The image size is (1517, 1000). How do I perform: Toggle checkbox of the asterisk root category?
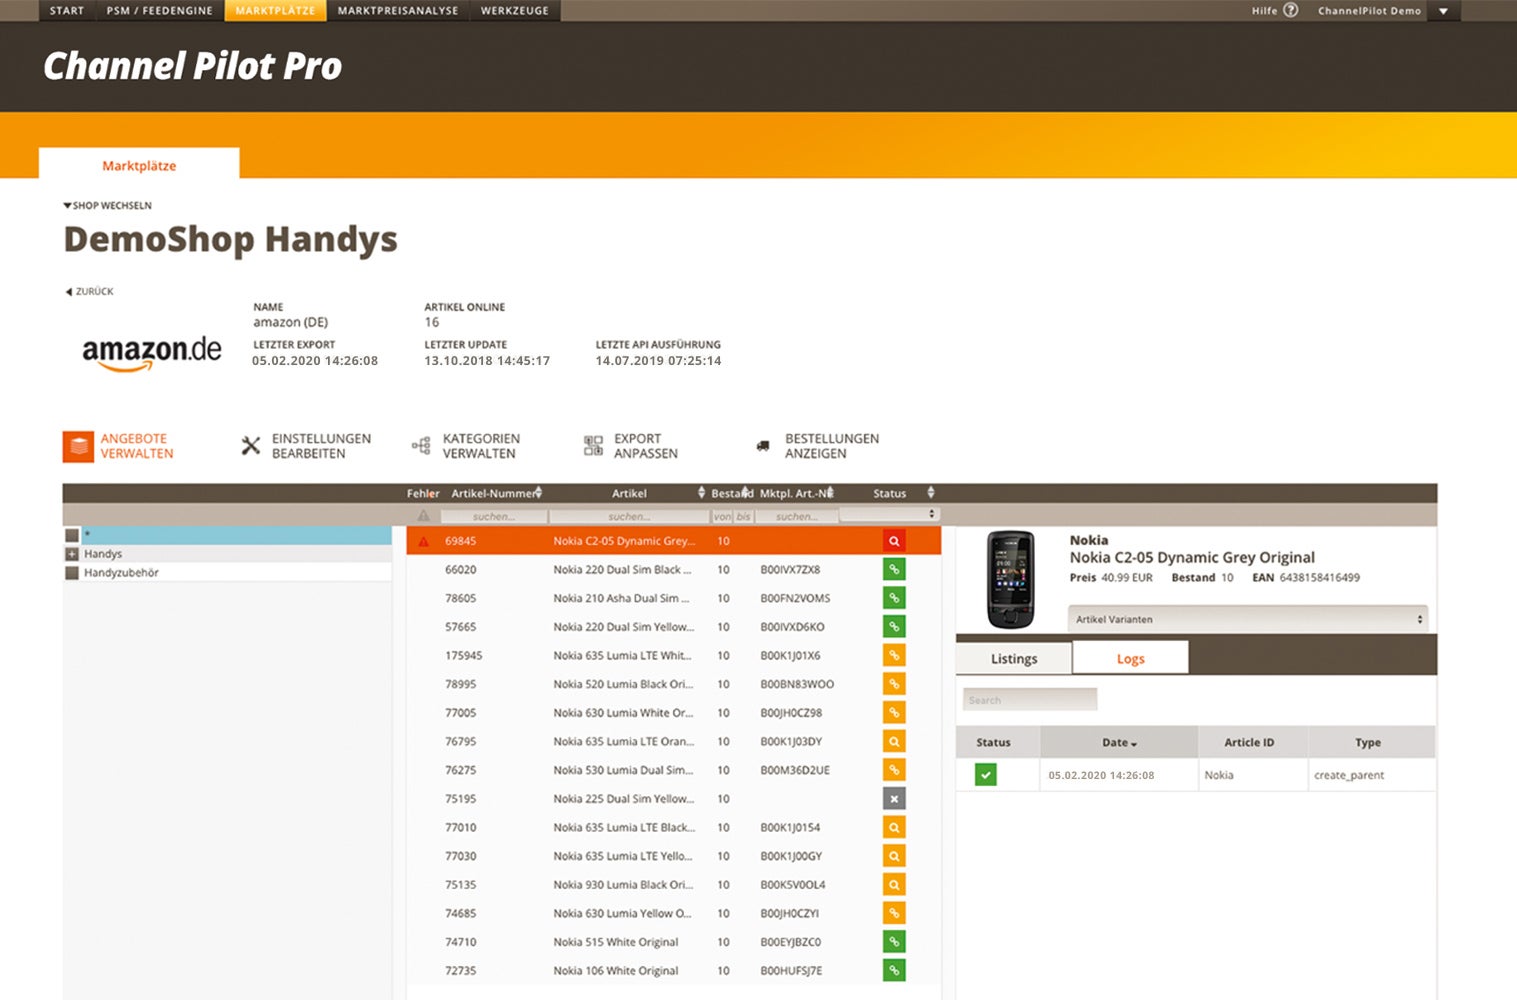[x=72, y=535]
